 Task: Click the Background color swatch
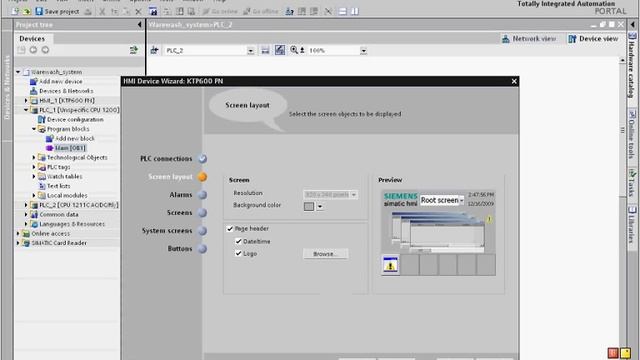[x=309, y=206]
